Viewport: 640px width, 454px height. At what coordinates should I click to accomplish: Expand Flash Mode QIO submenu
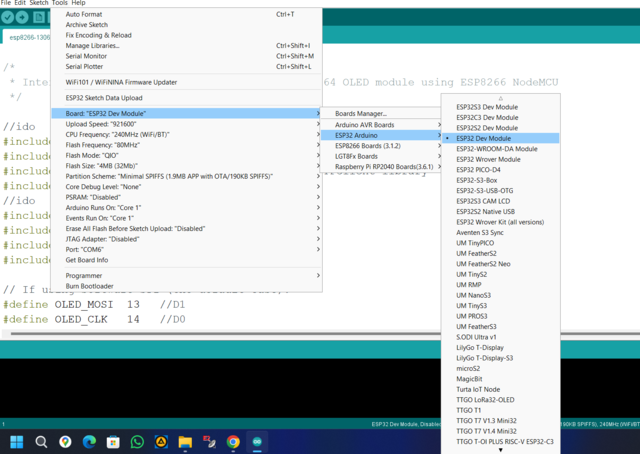(x=187, y=156)
